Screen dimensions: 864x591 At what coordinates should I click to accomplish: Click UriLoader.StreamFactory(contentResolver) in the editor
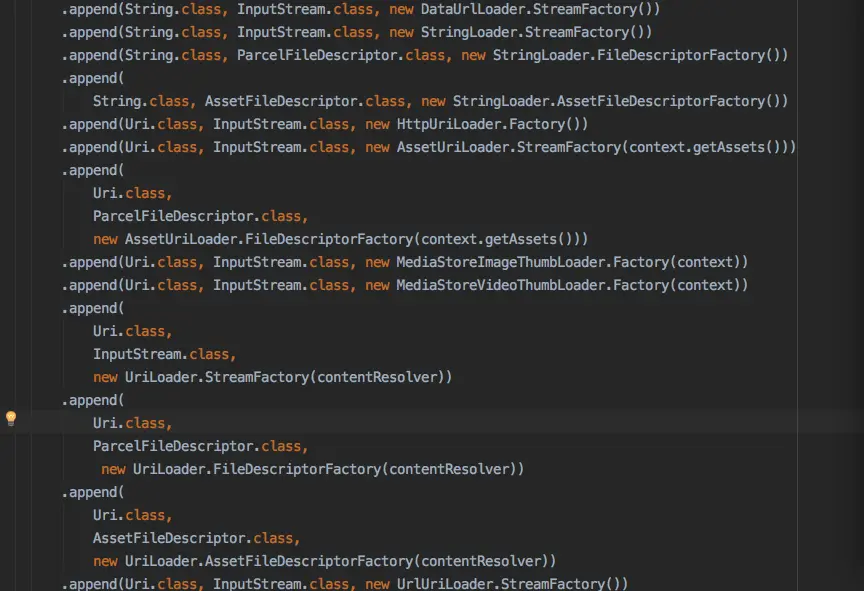pos(284,377)
